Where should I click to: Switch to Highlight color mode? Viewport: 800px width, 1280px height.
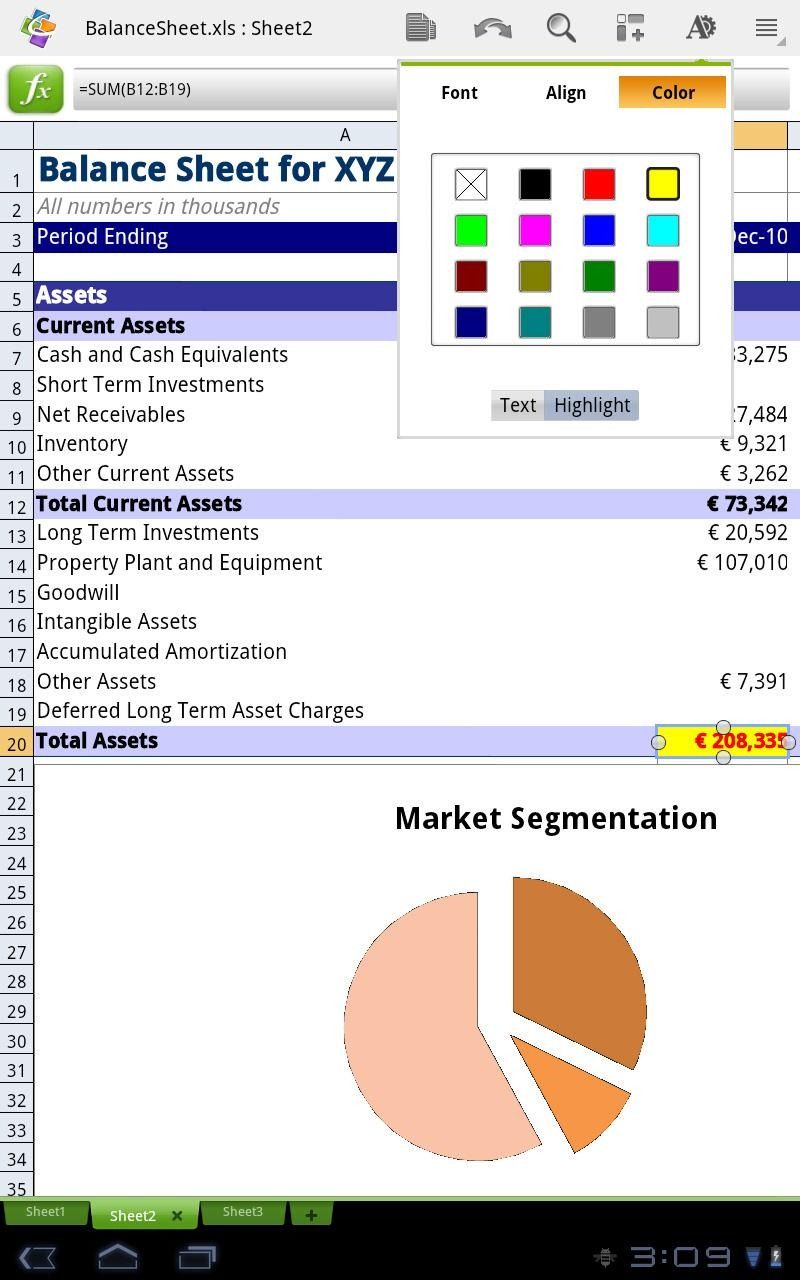pyautogui.click(x=592, y=405)
